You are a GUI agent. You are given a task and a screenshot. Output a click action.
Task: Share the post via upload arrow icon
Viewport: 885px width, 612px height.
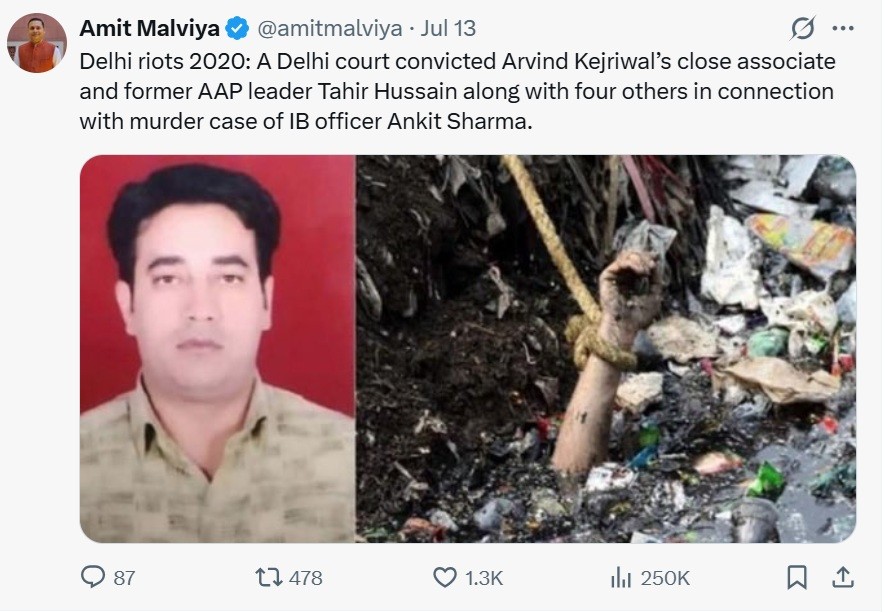tap(843, 578)
